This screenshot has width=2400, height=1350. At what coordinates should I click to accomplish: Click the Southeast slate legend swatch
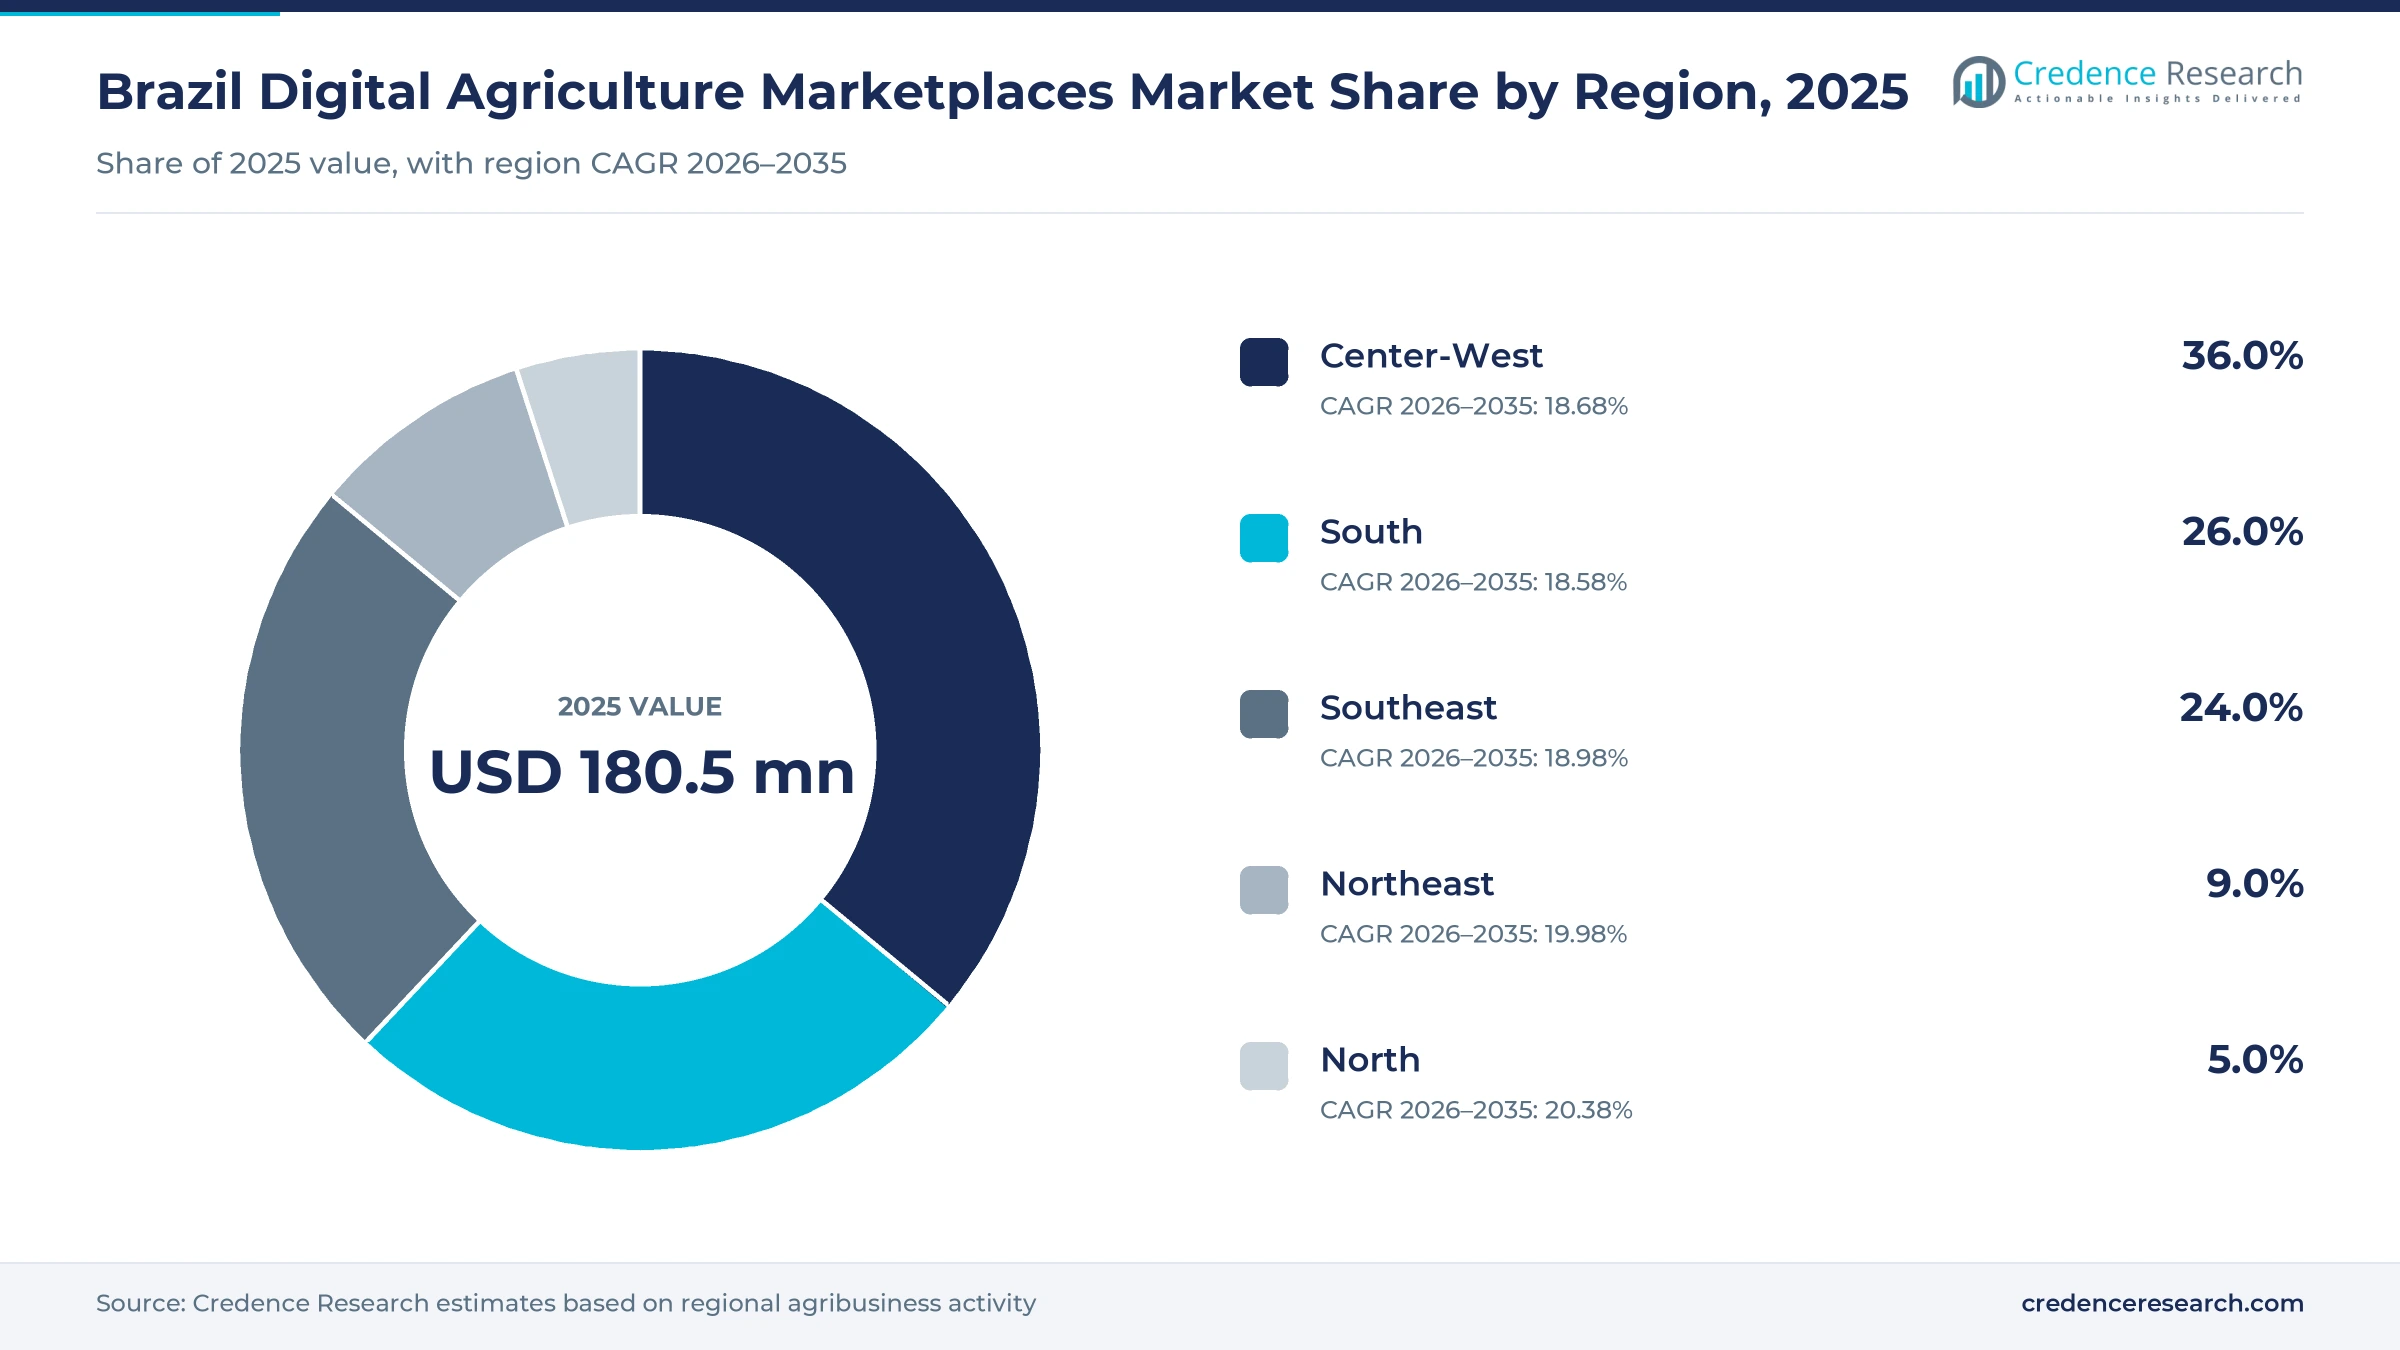click(1264, 714)
